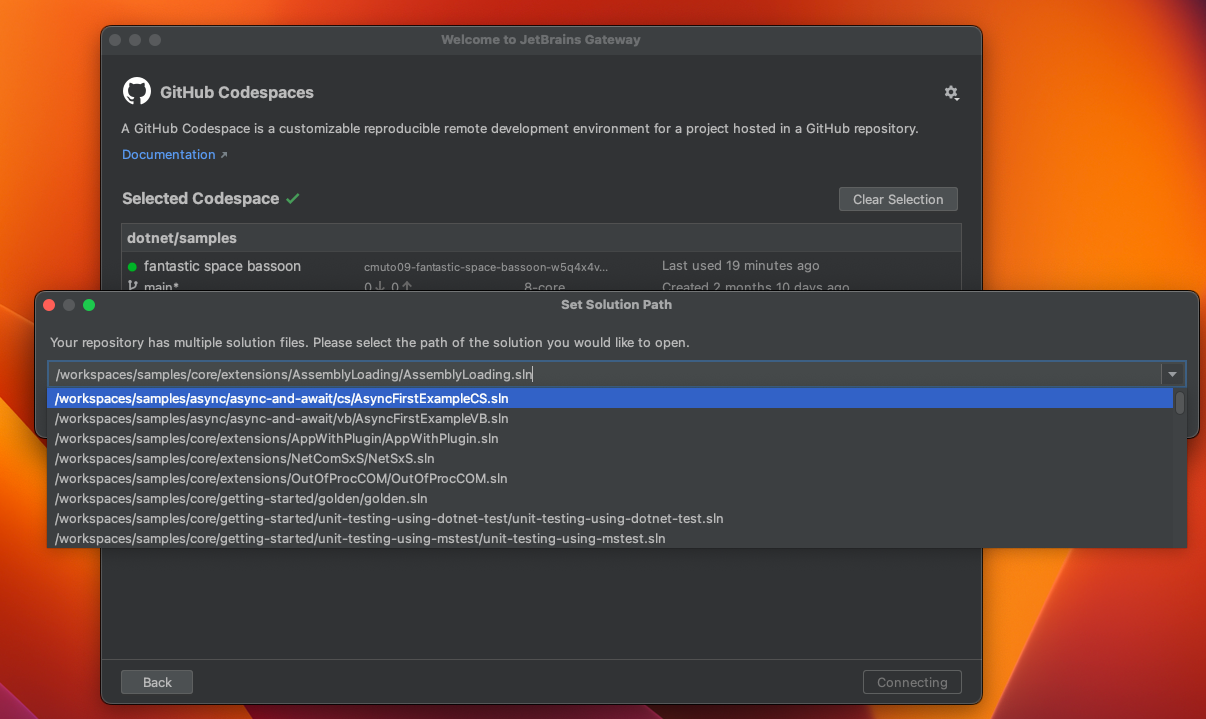Pick the golden.sln entry
Screen dimensions: 1206x719
(x=611, y=498)
